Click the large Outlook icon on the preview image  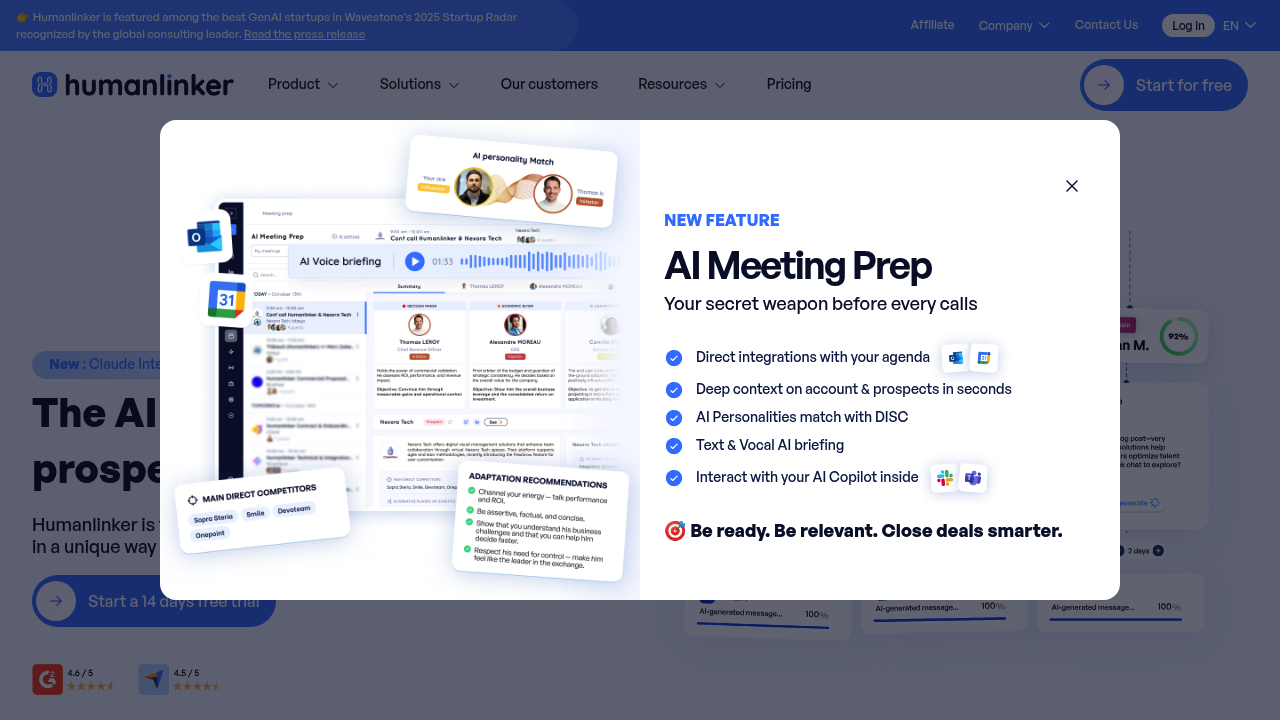click(x=206, y=237)
